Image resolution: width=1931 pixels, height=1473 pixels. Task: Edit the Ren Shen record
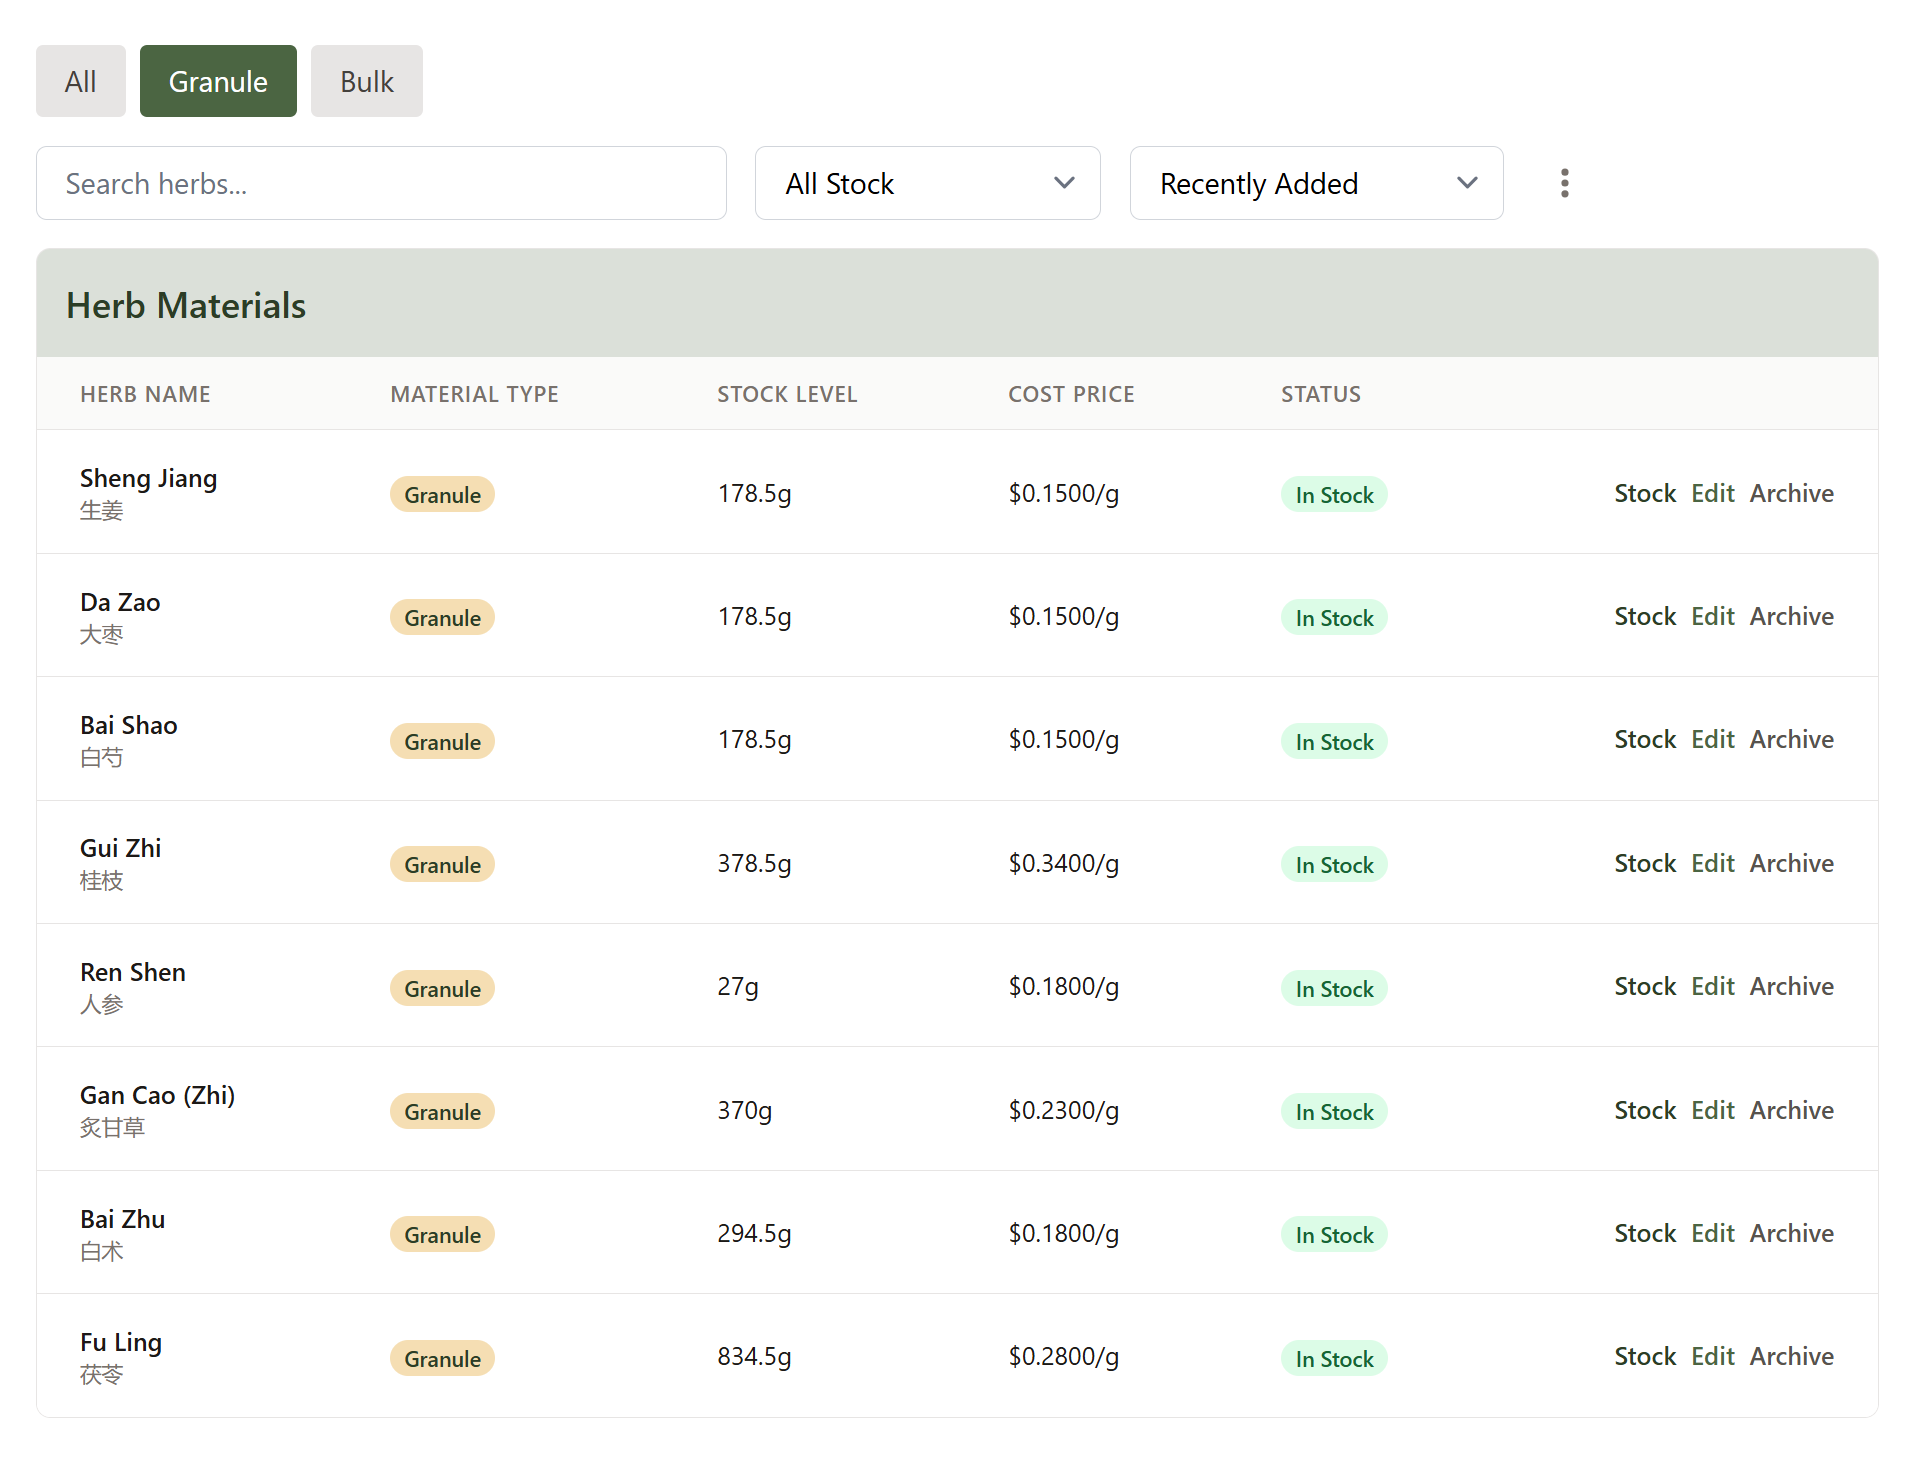[1713, 986]
